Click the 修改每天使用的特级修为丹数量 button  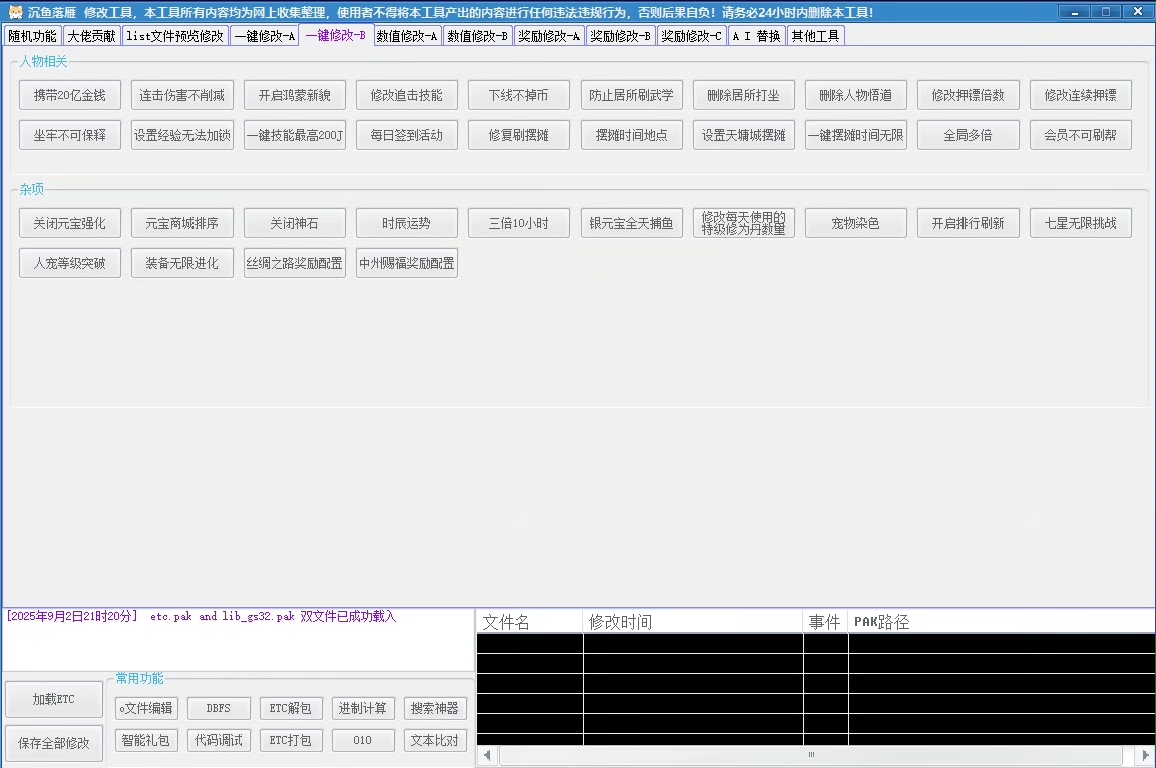[744, 223]
